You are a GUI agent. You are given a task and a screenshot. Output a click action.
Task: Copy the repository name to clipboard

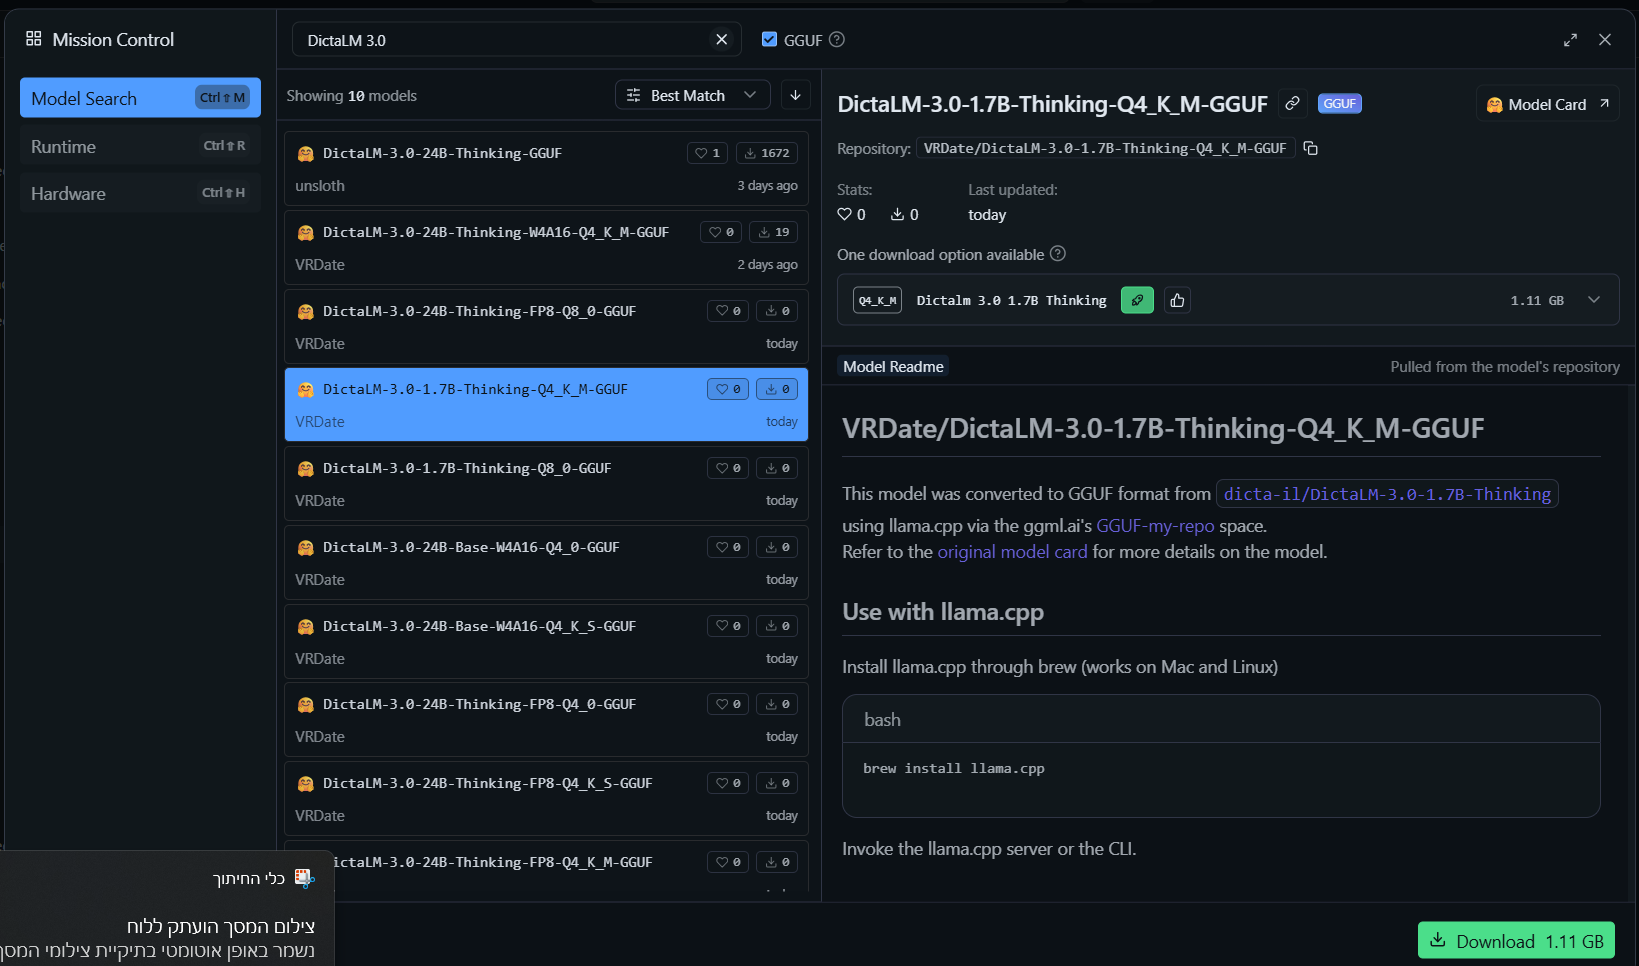point(1310,148)
